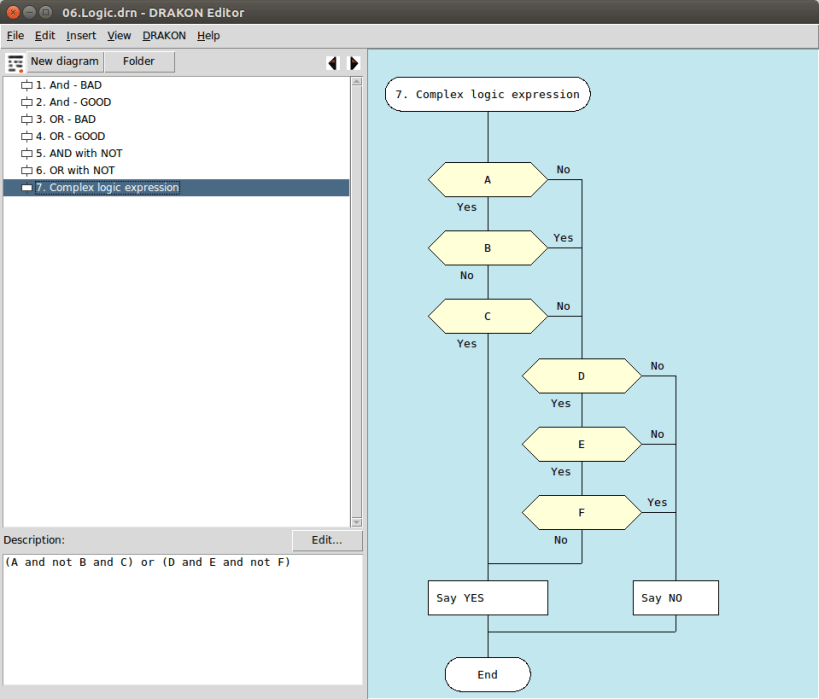Select the F question icon

coord(581,512)
